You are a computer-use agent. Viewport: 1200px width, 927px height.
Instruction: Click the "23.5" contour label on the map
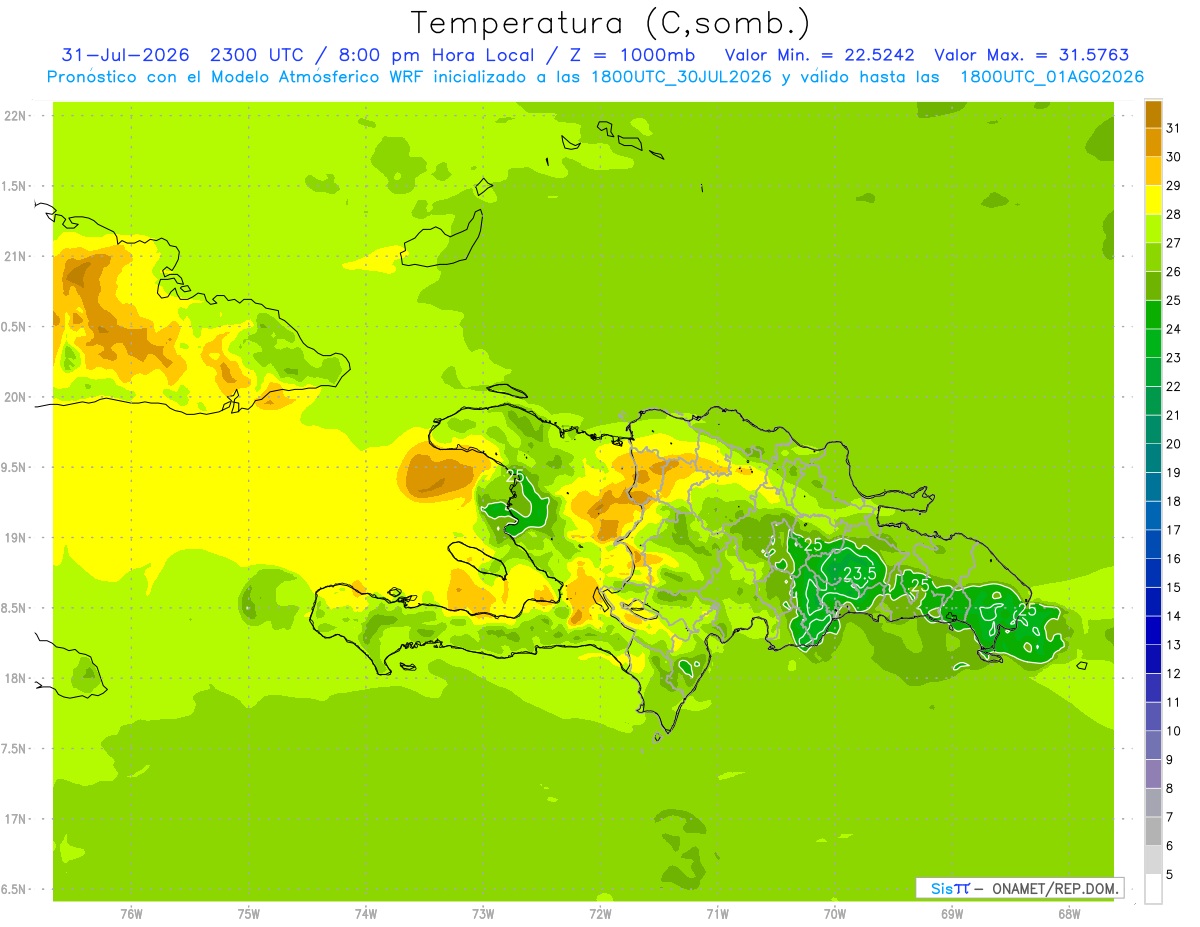tap(859, 574)
